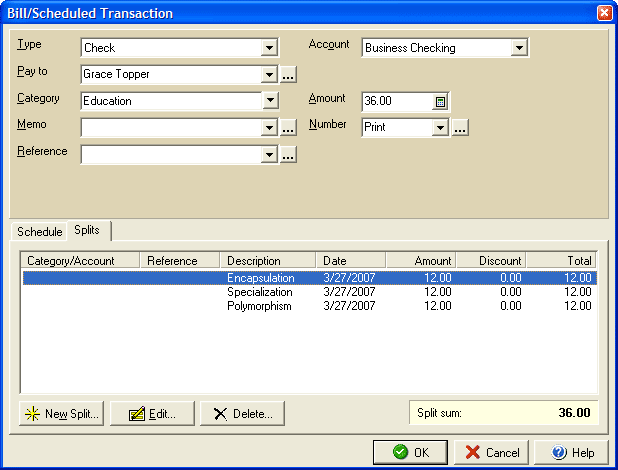This screenshot has height=470, width=618.
Task: Open the Pay to dropdown list
Action: pyautogui.click(x=268, y=74)
